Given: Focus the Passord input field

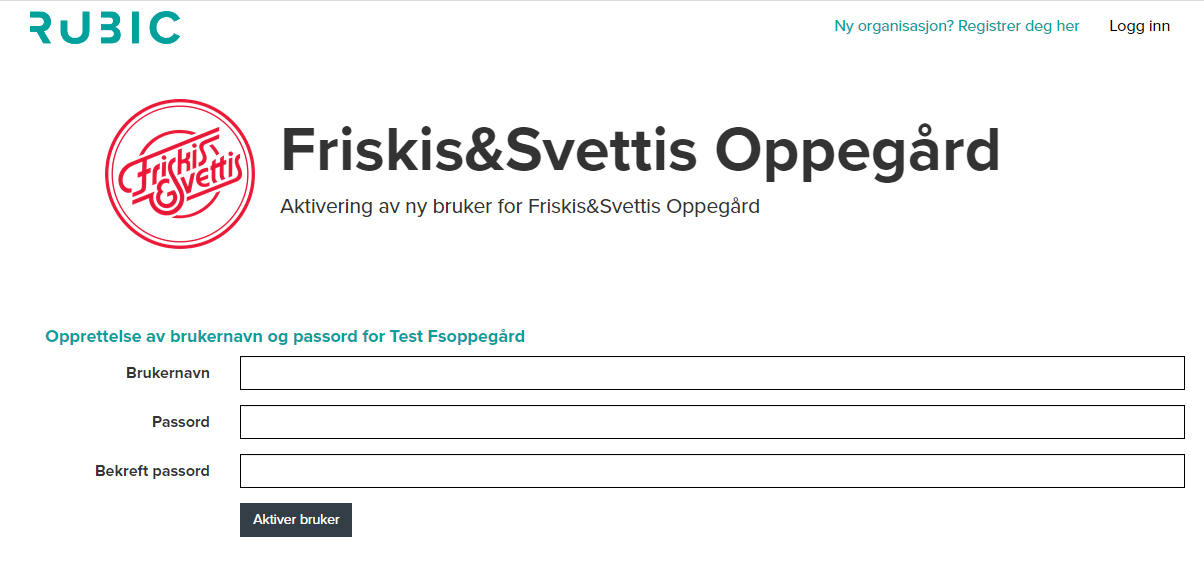Looking at the screenshot, I should [x=712, y=422].
